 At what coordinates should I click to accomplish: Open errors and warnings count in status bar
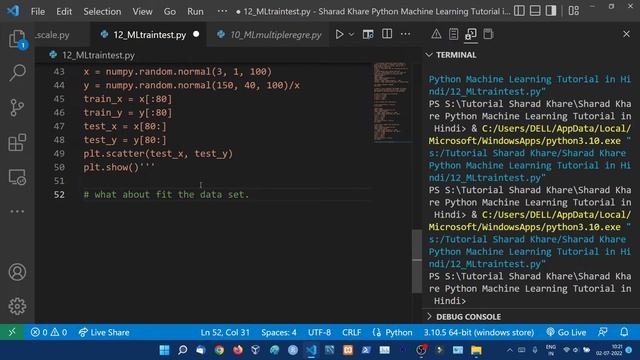[x=49, y=332]
